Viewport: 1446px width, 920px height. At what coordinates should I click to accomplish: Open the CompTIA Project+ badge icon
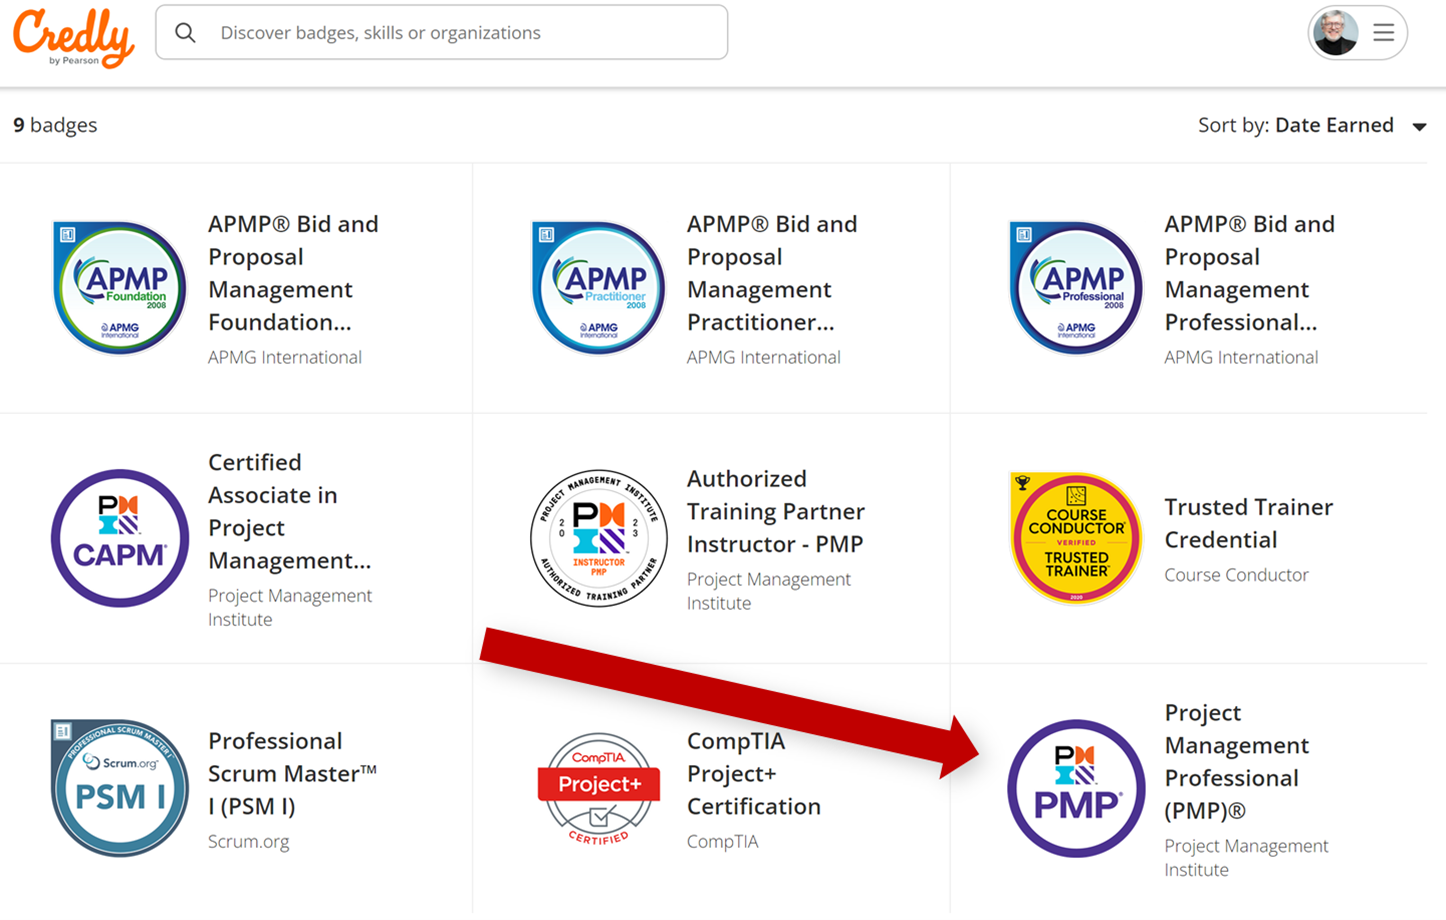[598, 788]
